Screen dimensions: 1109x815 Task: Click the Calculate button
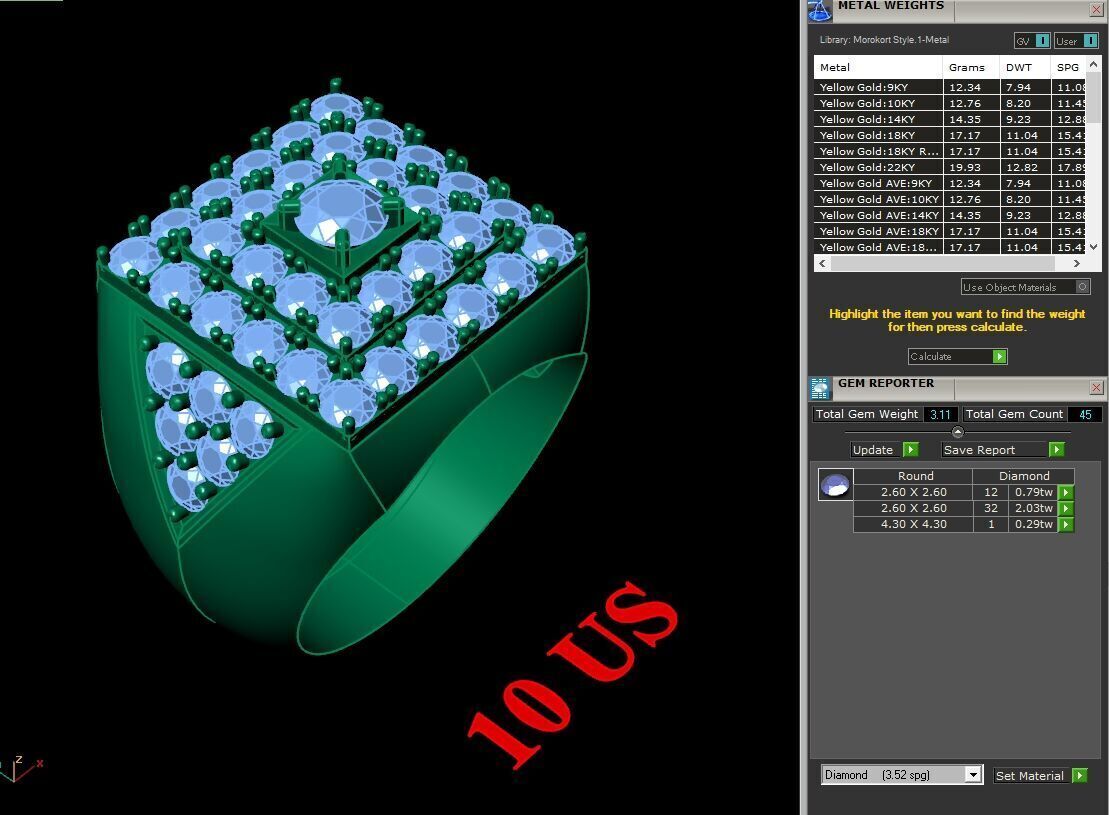[x=957, y=357]
